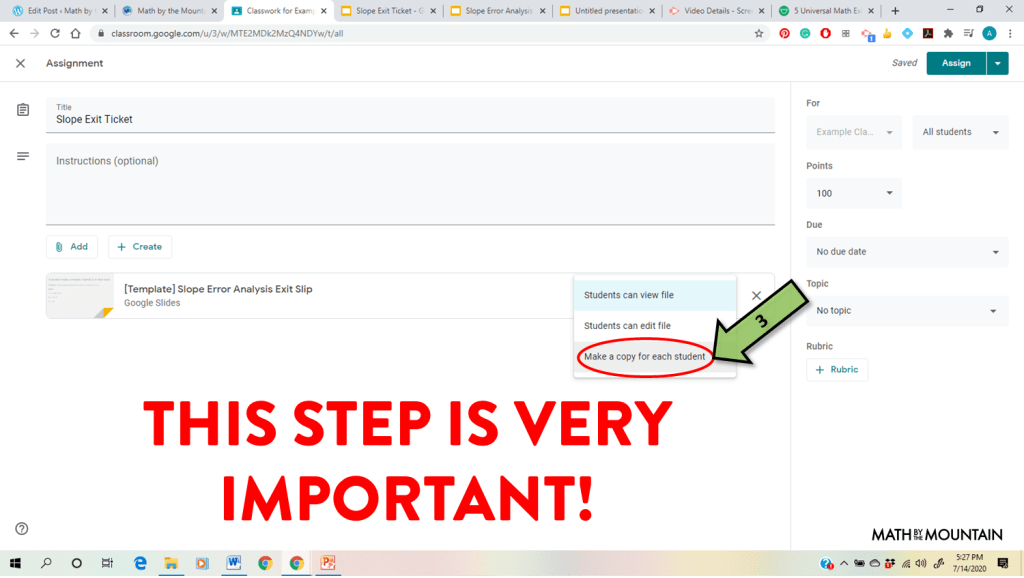The width and height of the screenshot is (1024, 578).
Task: Choose Students can view file option
Action: [628, 295]
